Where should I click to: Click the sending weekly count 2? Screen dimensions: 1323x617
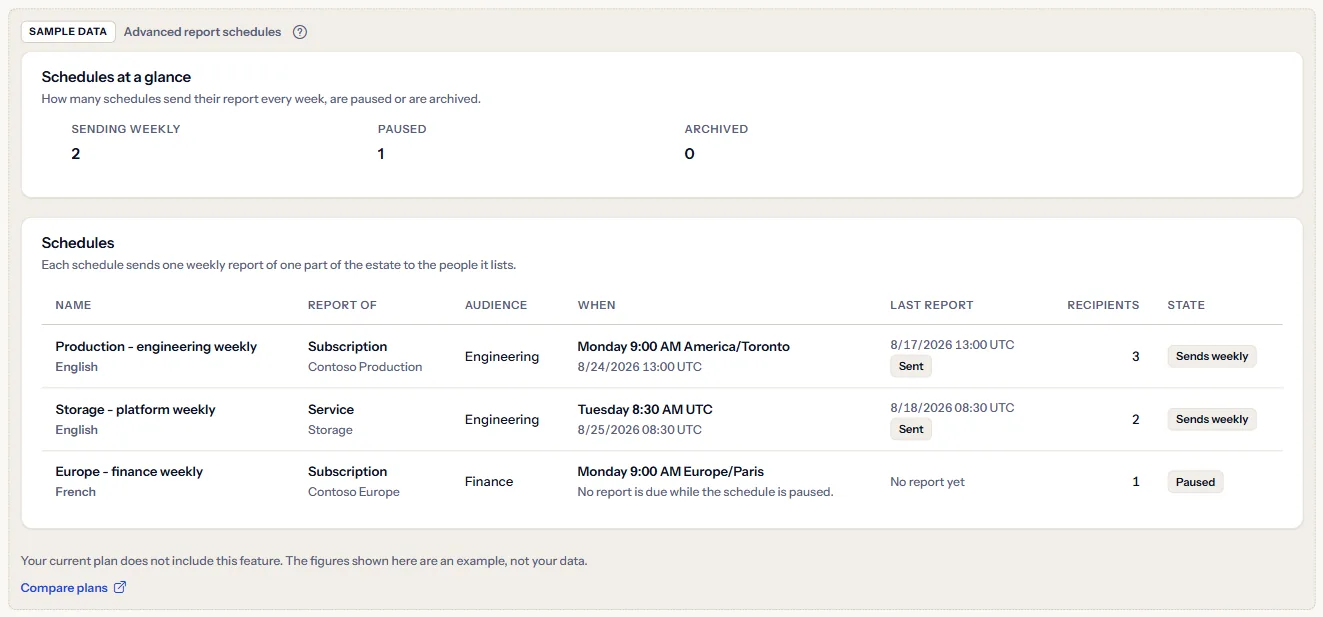coord(76,154)
